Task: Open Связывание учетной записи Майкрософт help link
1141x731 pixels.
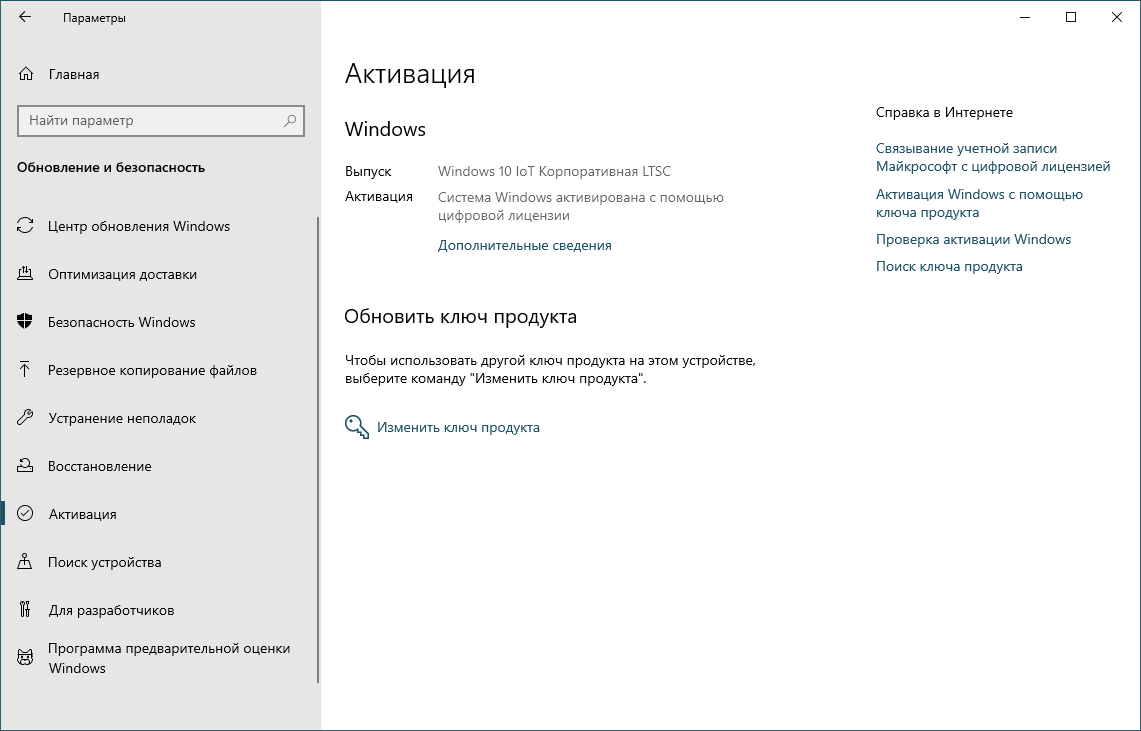Action: pyautogui.click(x=993, y=157)
